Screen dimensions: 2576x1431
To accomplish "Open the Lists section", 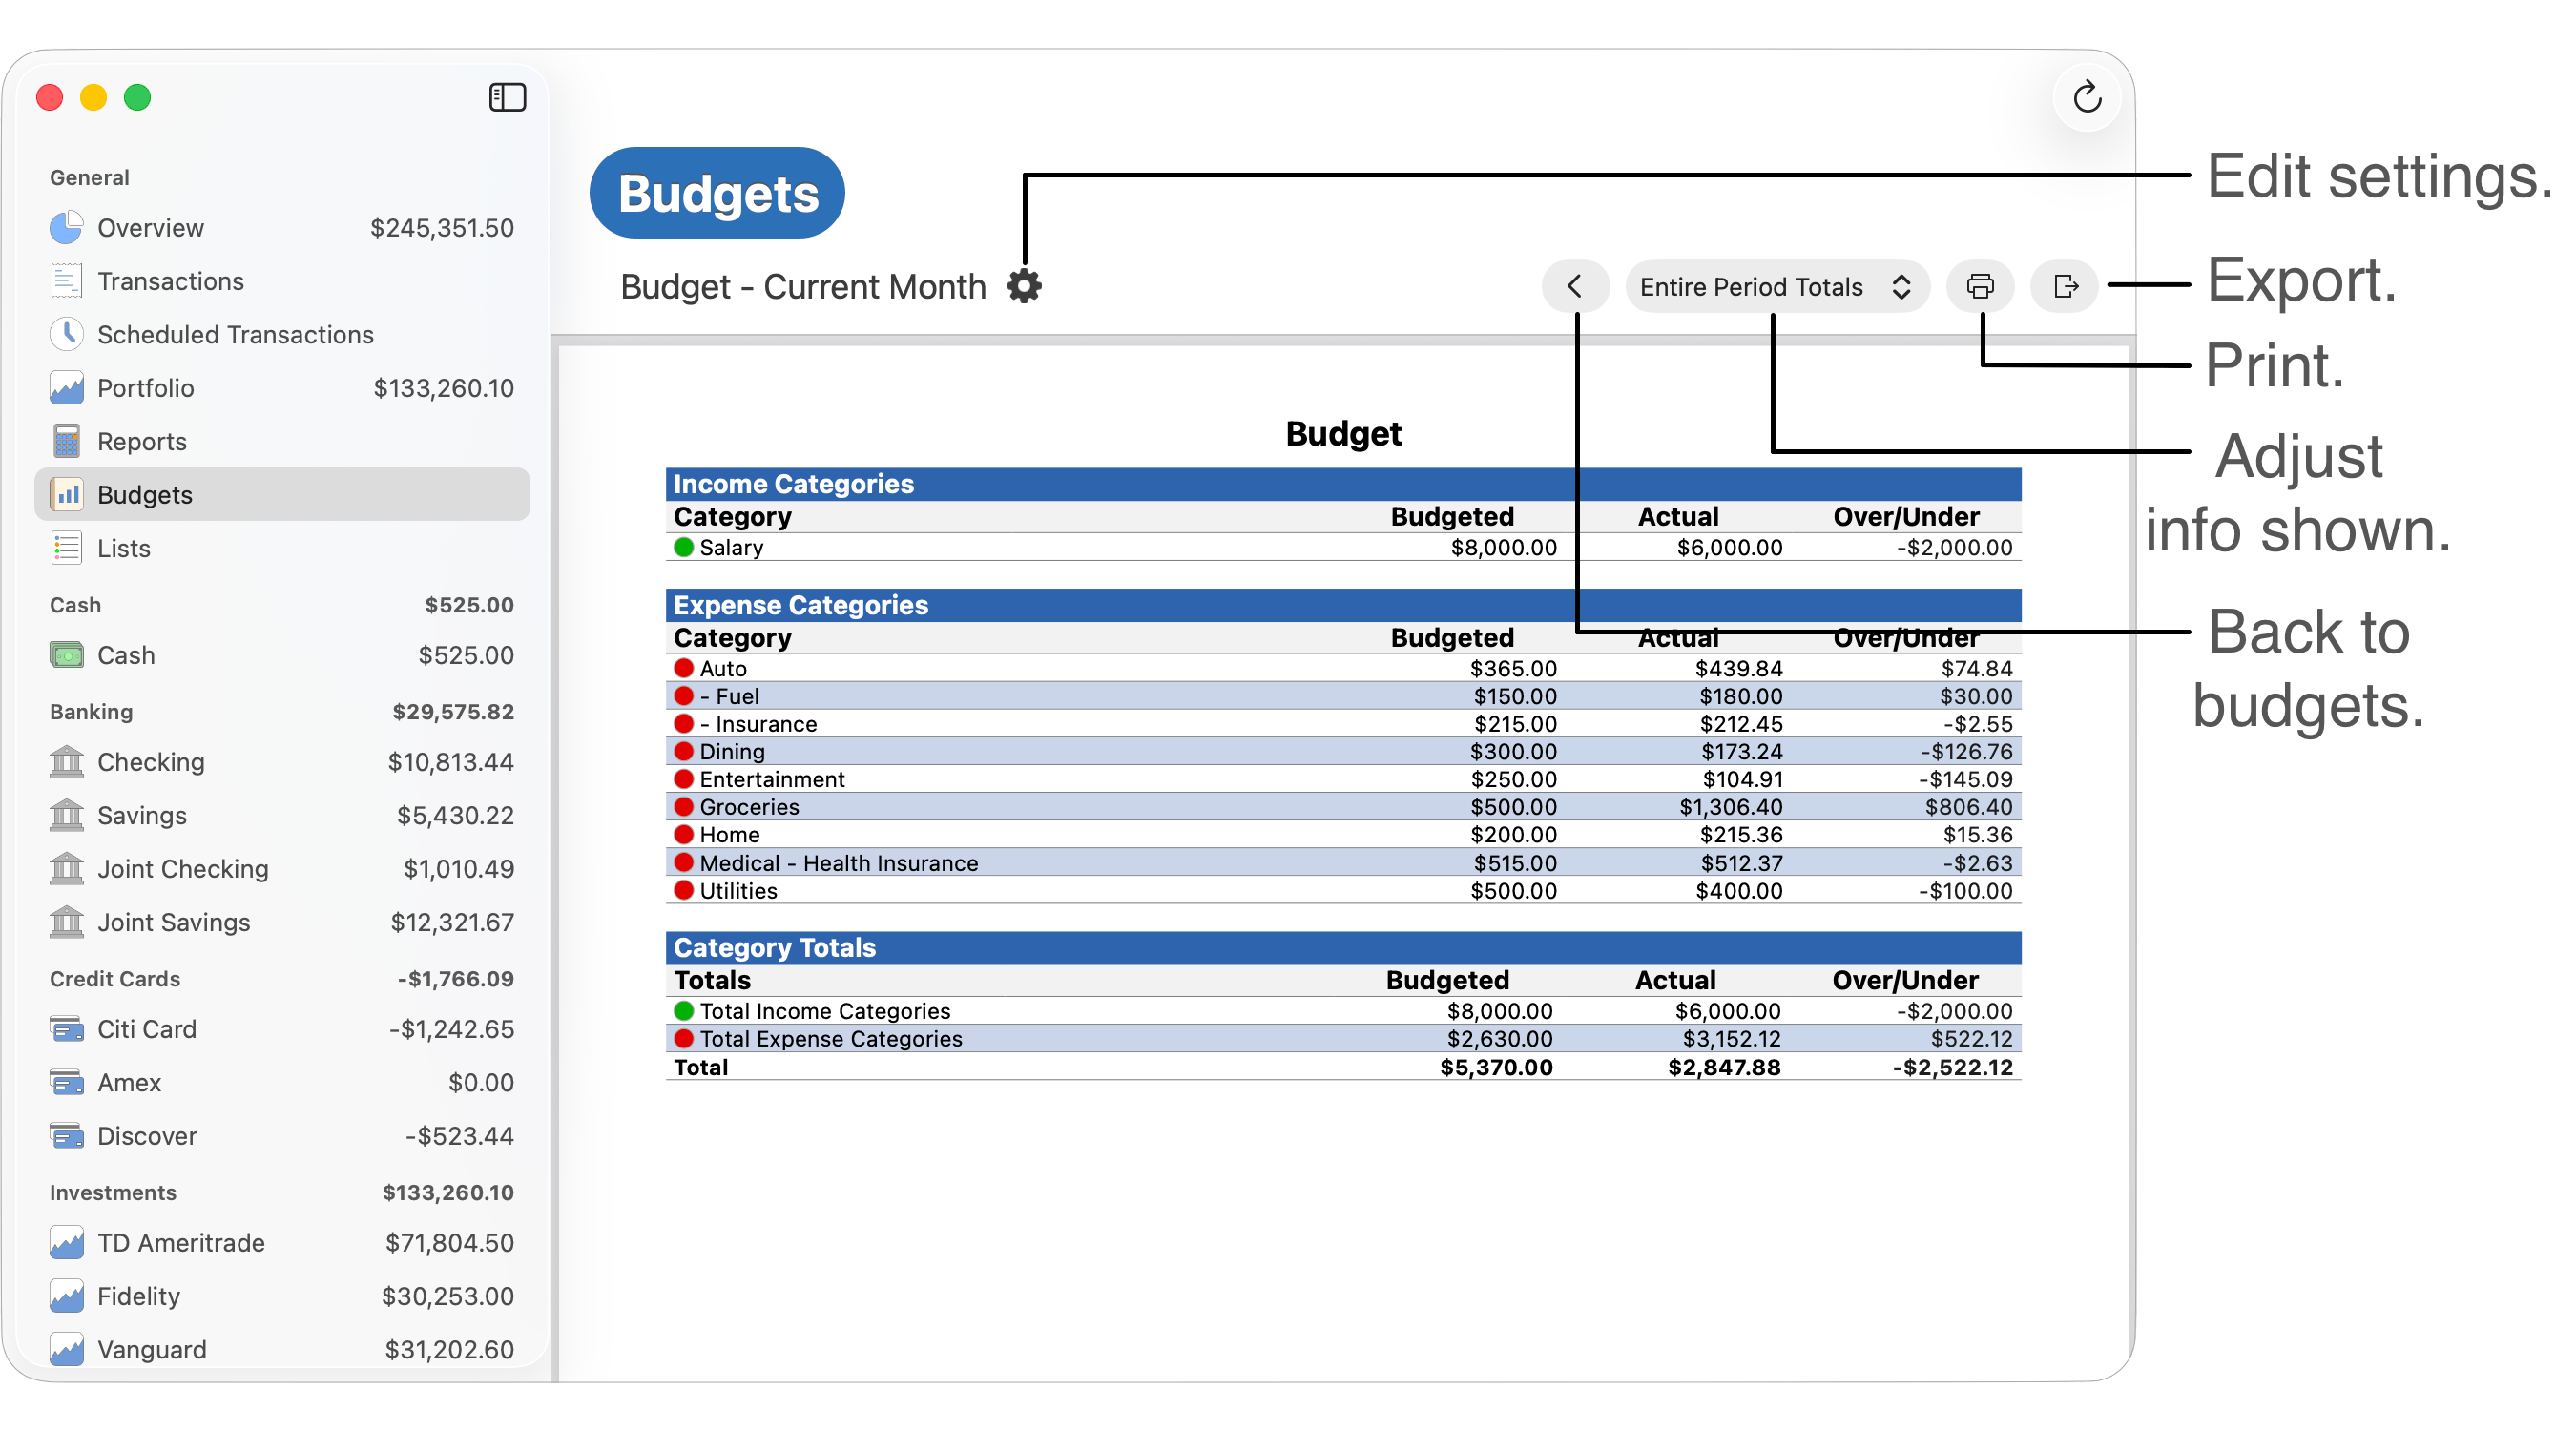I will (x=123, y=548).
